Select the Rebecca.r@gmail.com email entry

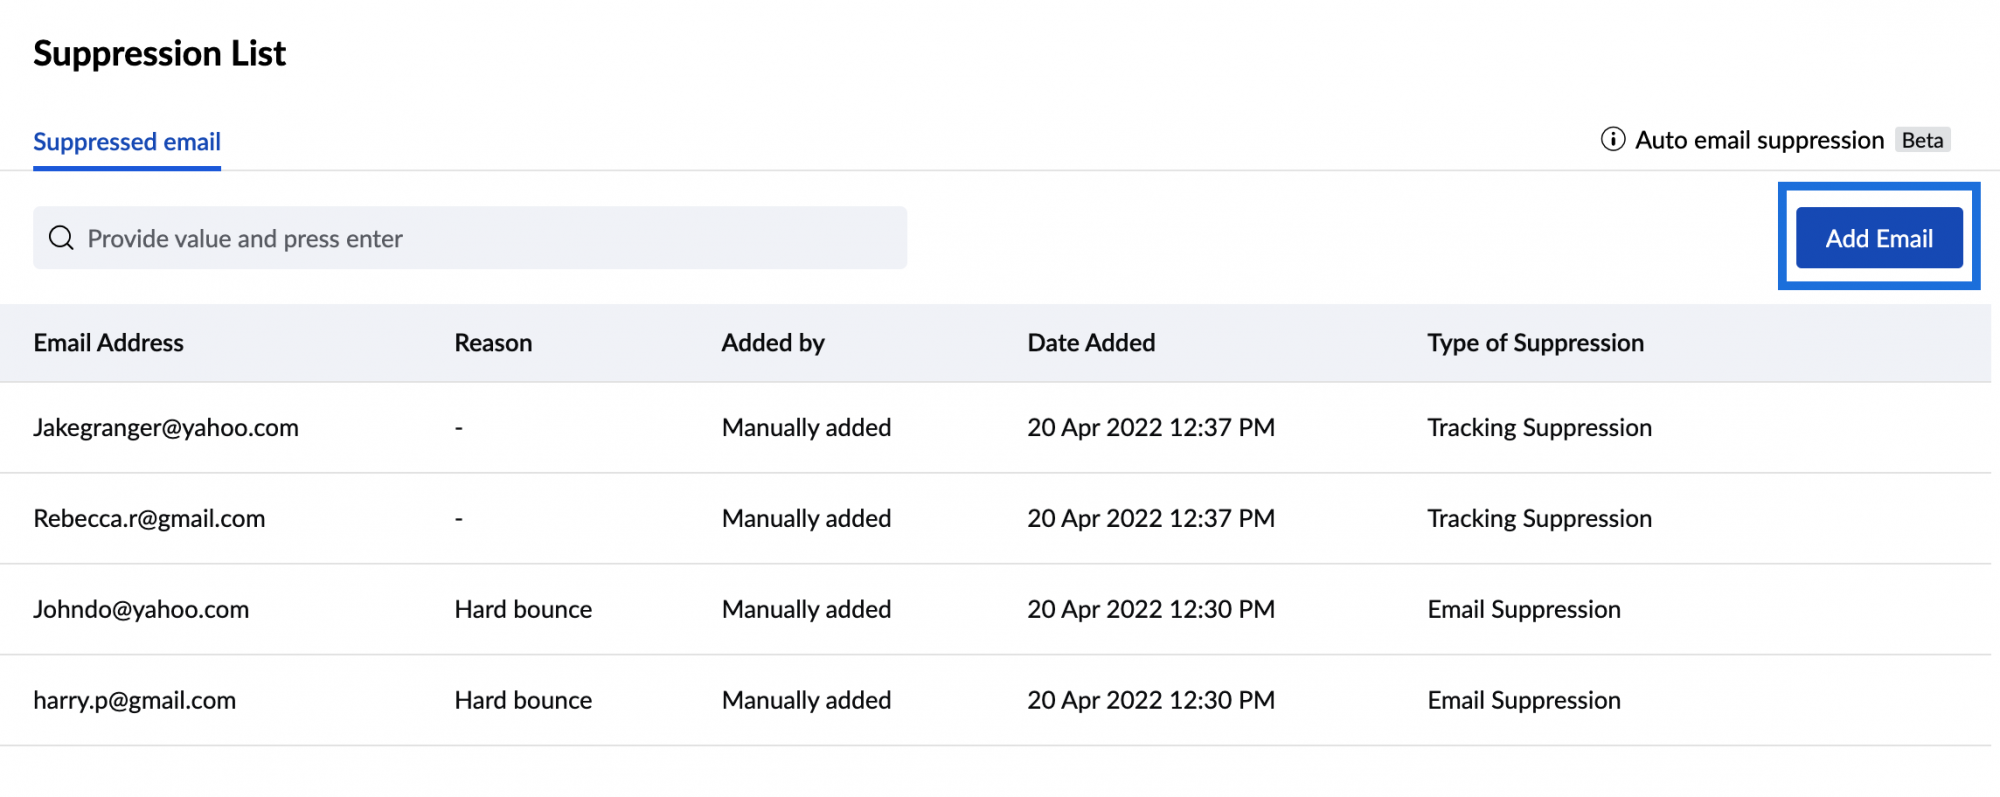[x=149, y=519]
